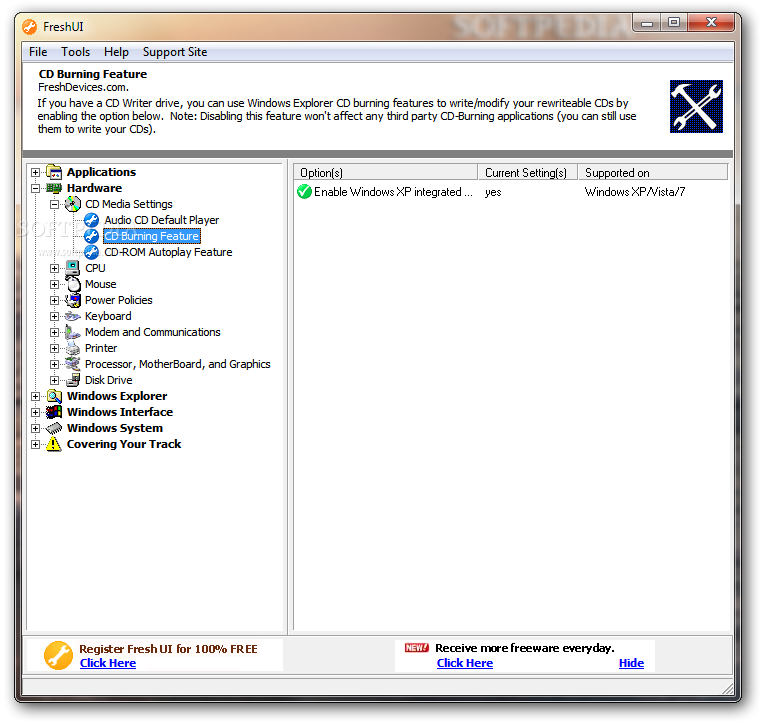Click the Mouse icon in the tree
The height and width of the screenshot is (723, 762).
[x=73, y=284]
